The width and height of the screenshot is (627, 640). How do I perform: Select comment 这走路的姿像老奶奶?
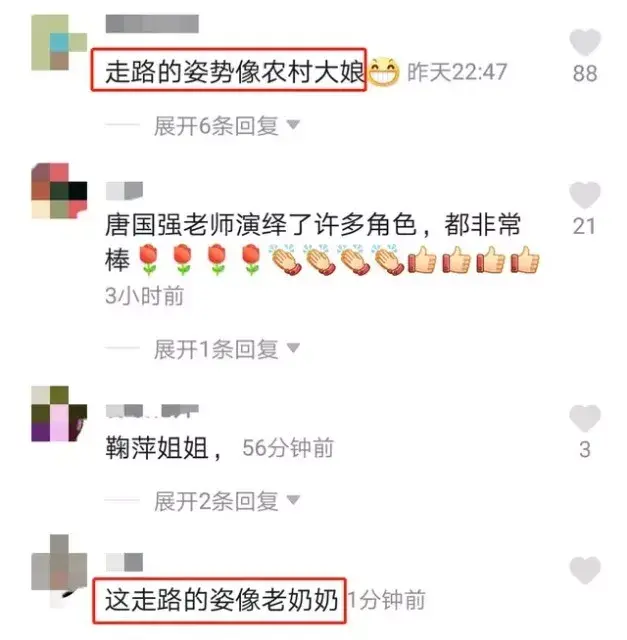219,600
